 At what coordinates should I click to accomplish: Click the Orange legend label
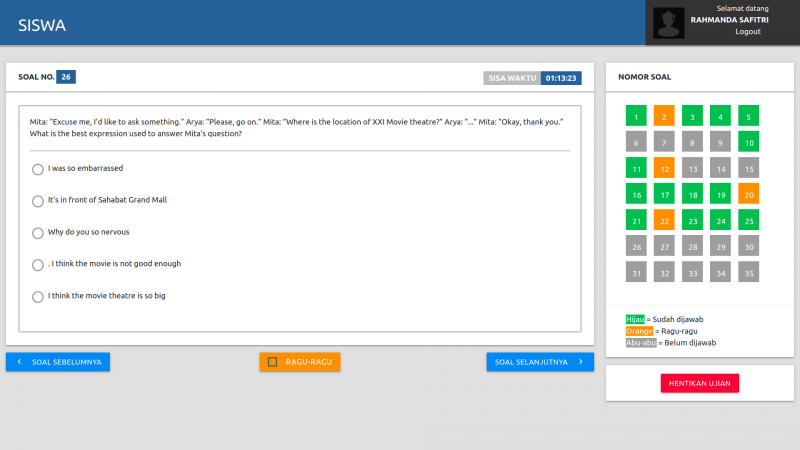pos(639,331)
